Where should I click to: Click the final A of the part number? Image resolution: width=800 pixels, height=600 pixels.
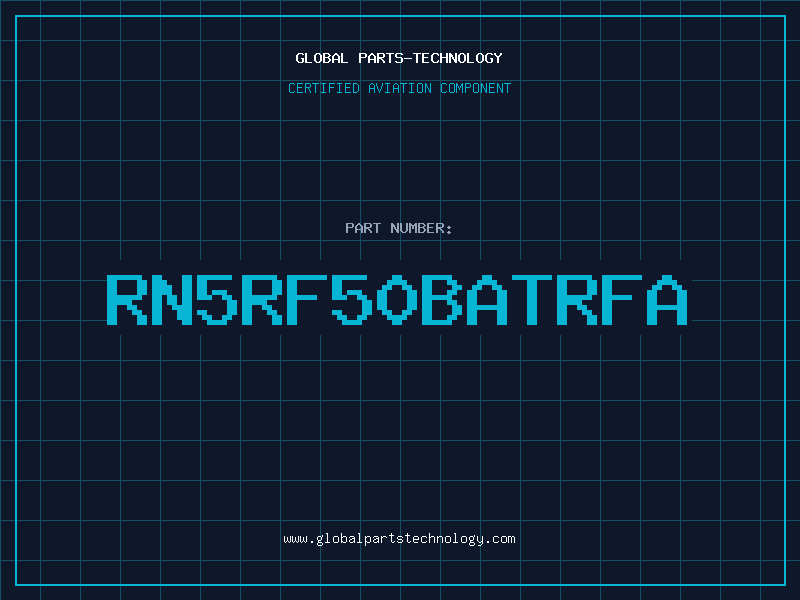[668, 299]
